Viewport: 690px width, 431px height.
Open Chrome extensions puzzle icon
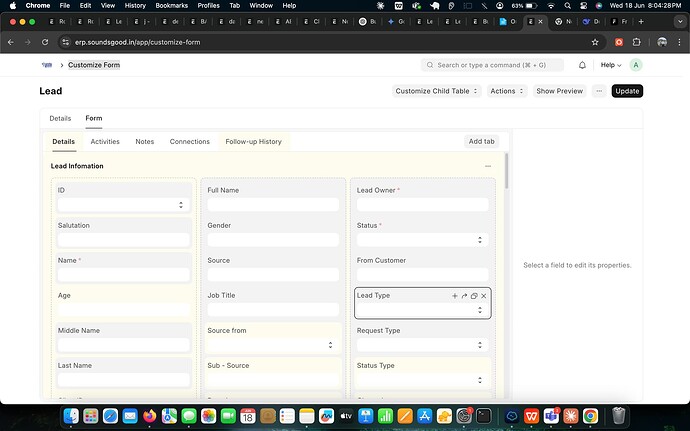click(636, 42)
